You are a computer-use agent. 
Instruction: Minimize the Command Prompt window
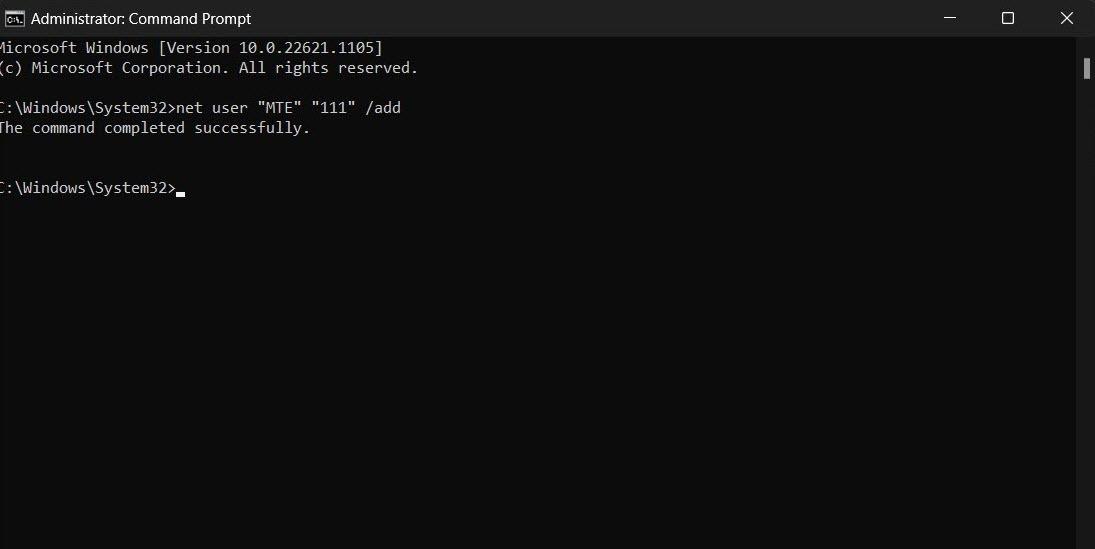[950, 18]
